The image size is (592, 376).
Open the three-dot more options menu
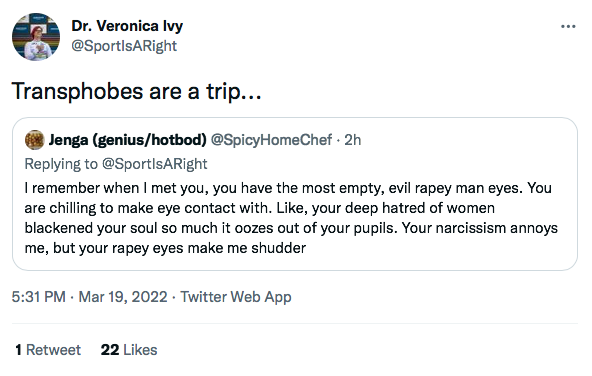click(568, 26)
